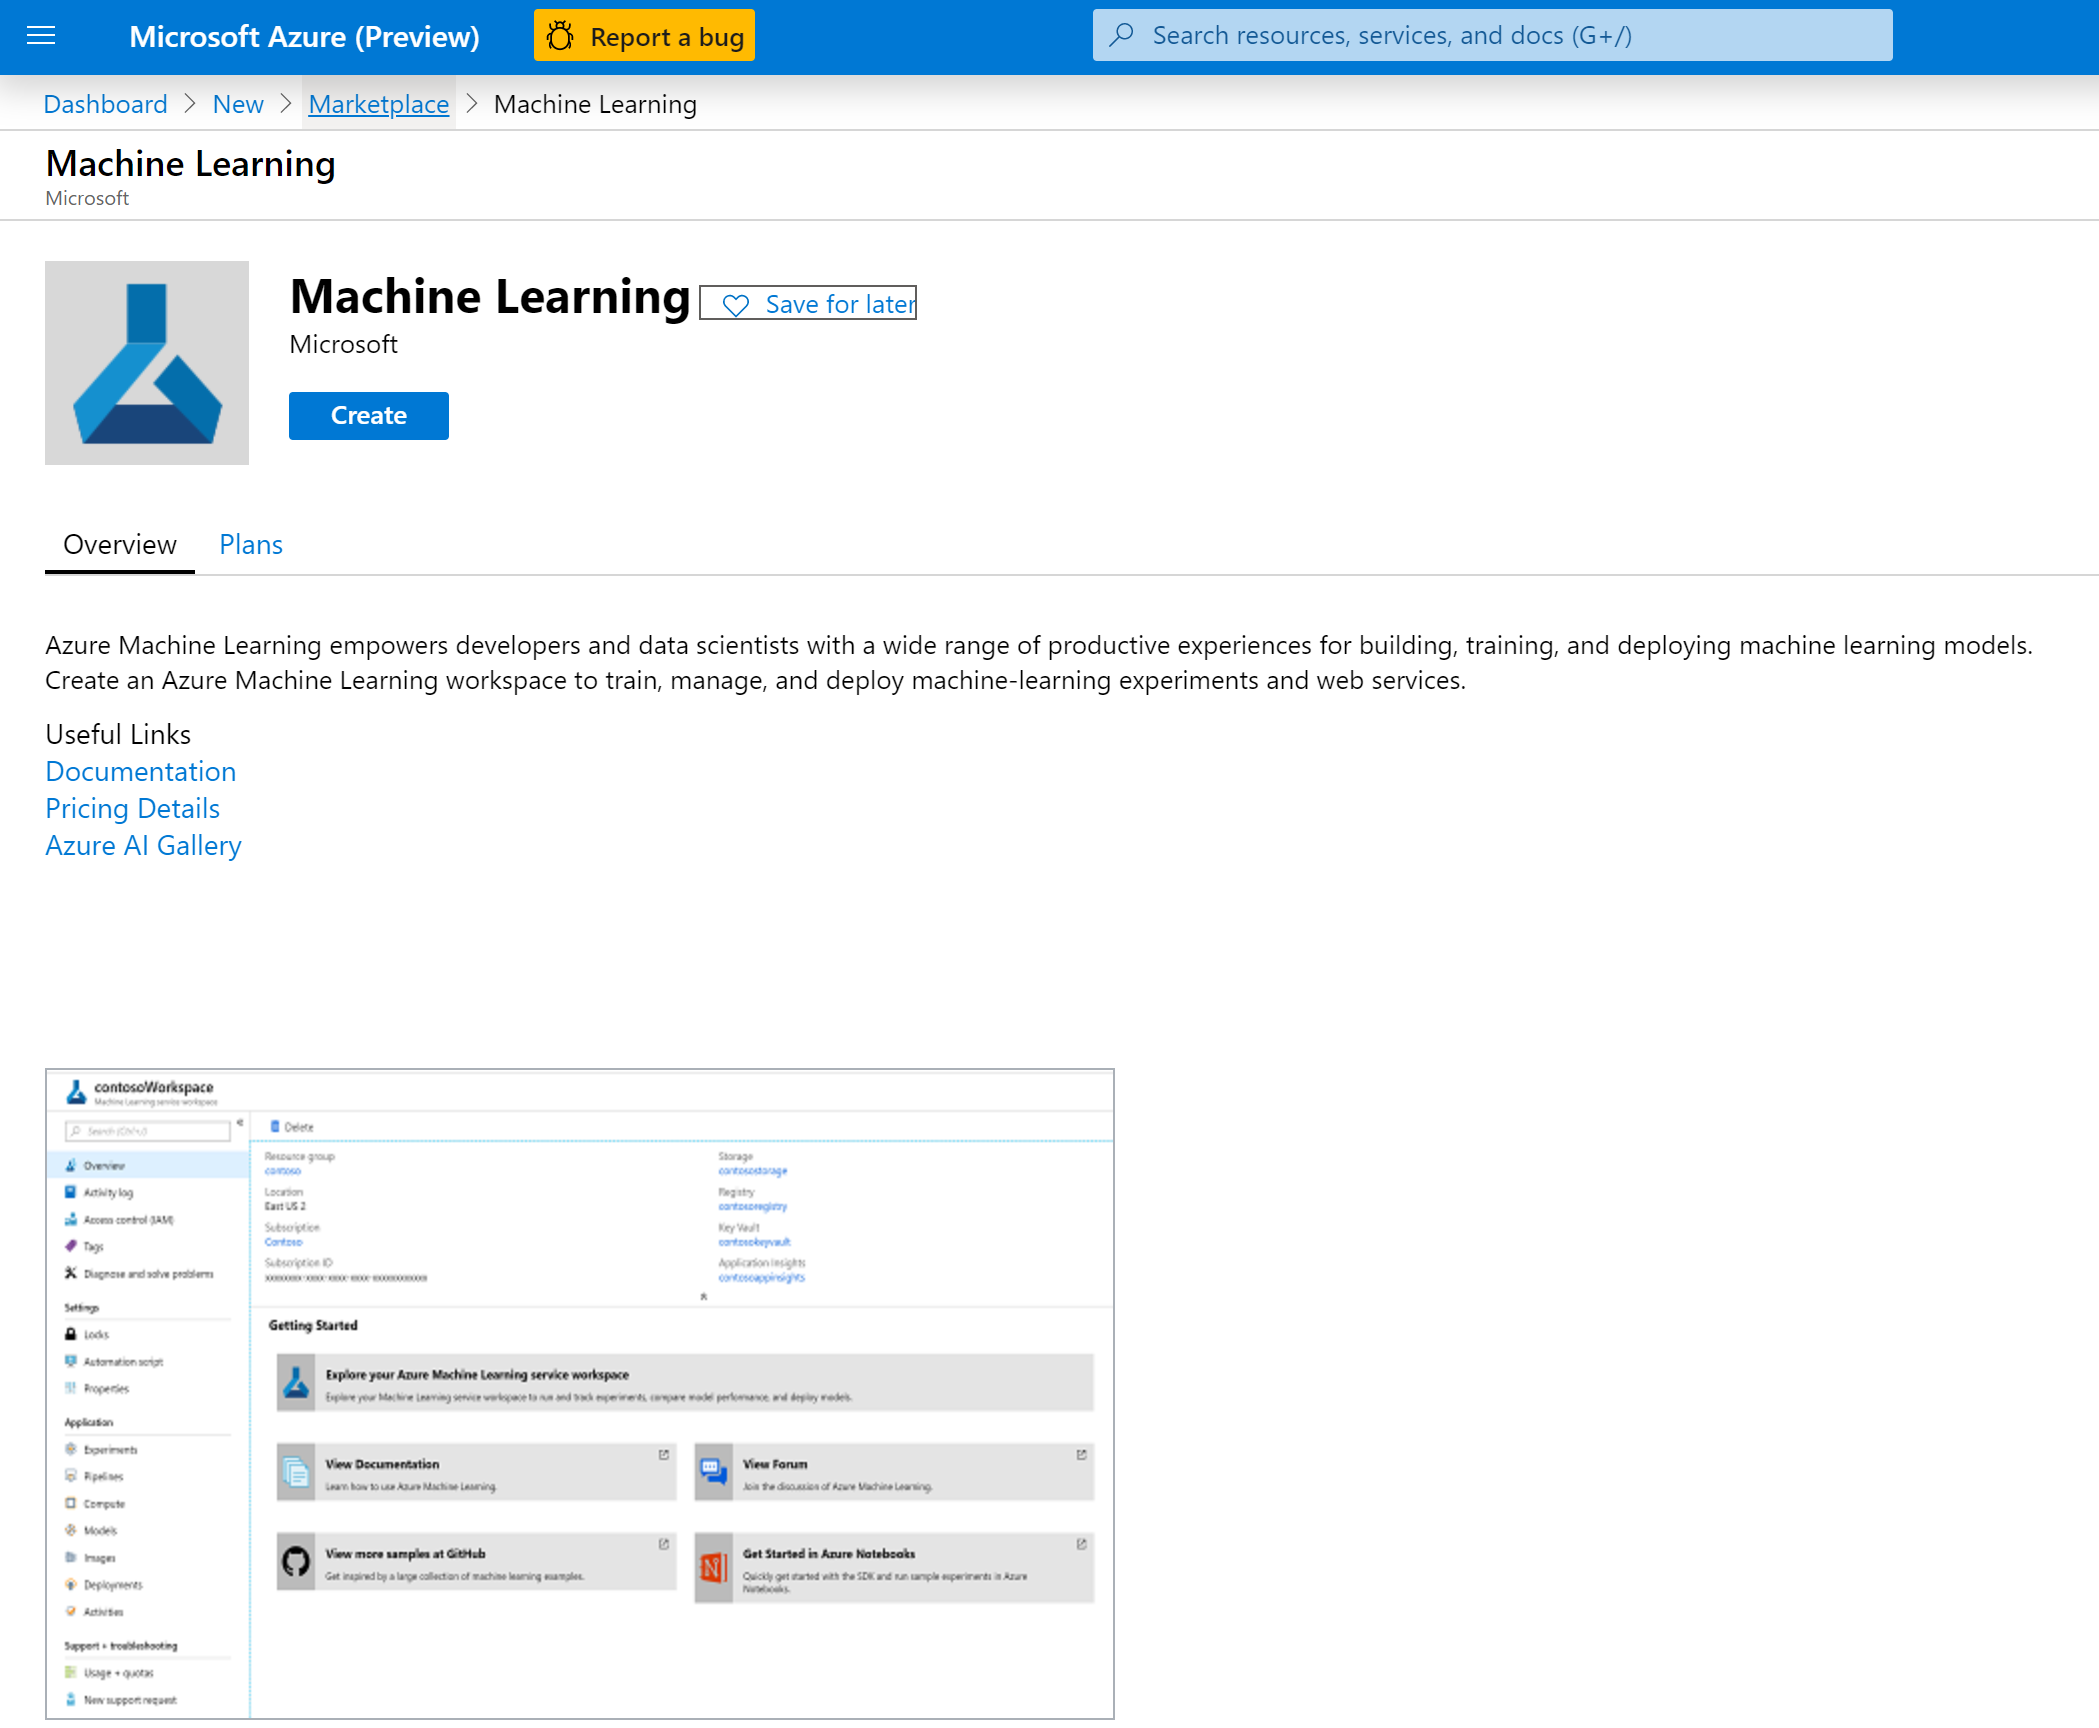Click the Useful Links heading
Screen dimensions: 2099x1728
pyautogui.click(x=118, y=734)
